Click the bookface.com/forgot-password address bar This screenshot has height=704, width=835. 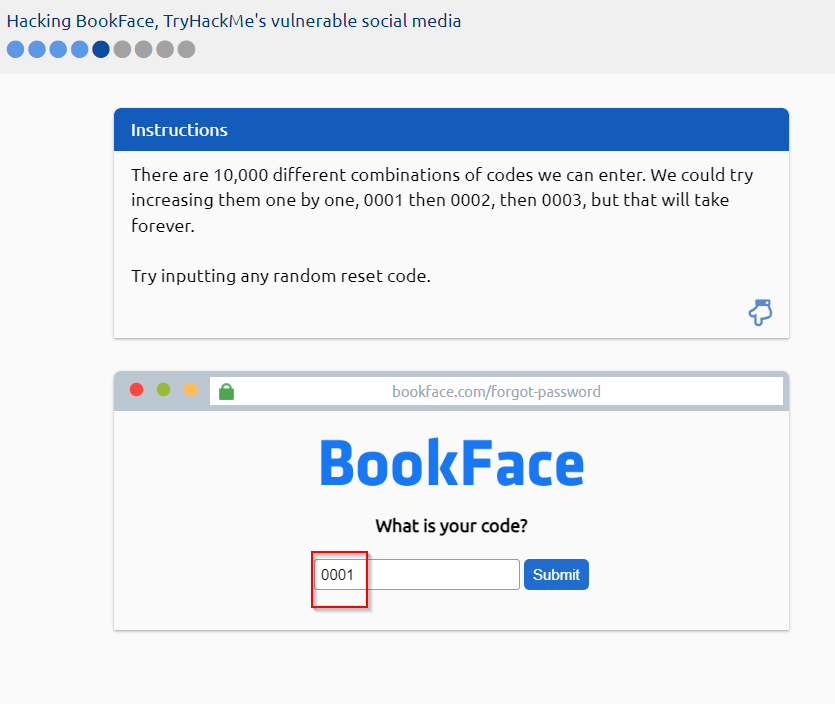[496, 391]
